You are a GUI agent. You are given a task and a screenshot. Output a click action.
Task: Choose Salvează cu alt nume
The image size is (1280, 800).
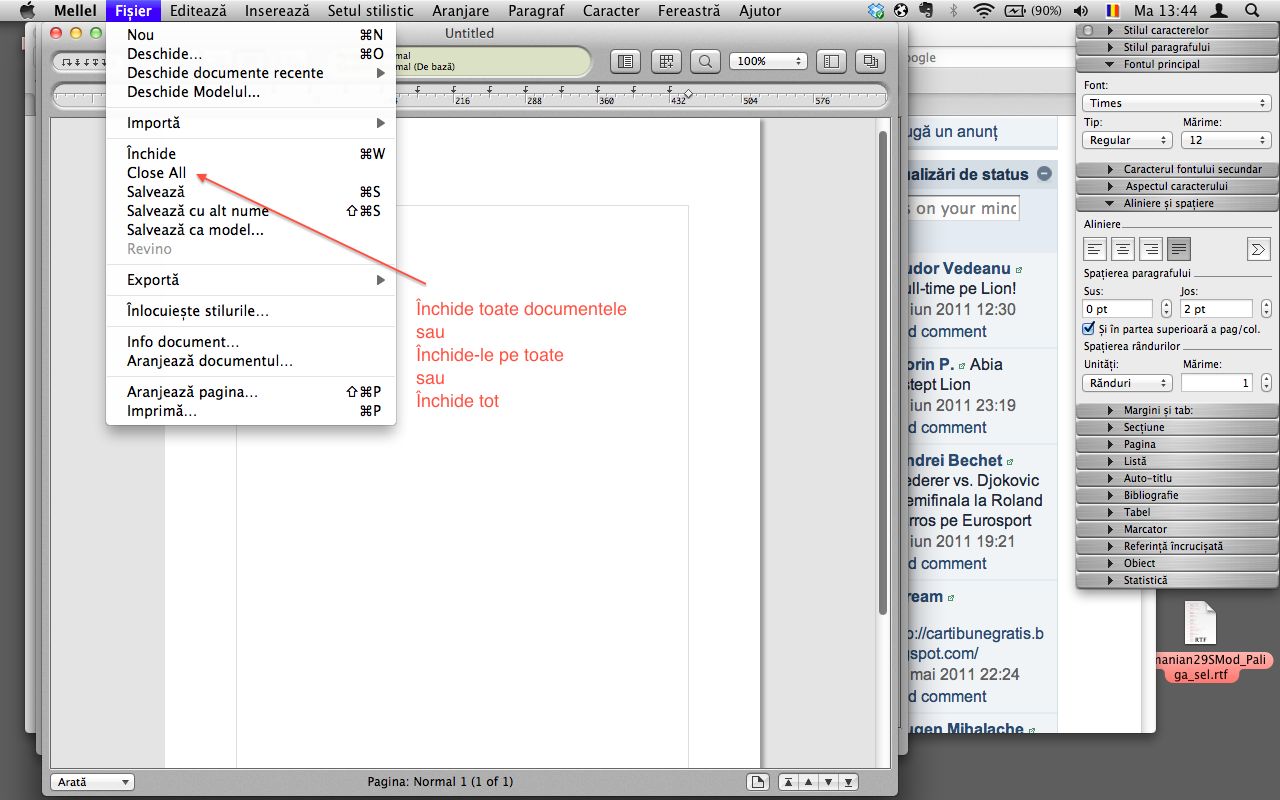[x=251, y=211]
